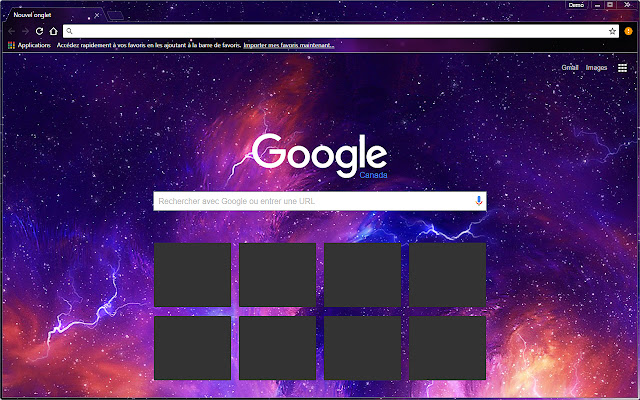This screenshot has height=400, width=640.
Task: Open the second most-visited tile in the bottom row
Action: pyautogui.click(x=278, y=348)
